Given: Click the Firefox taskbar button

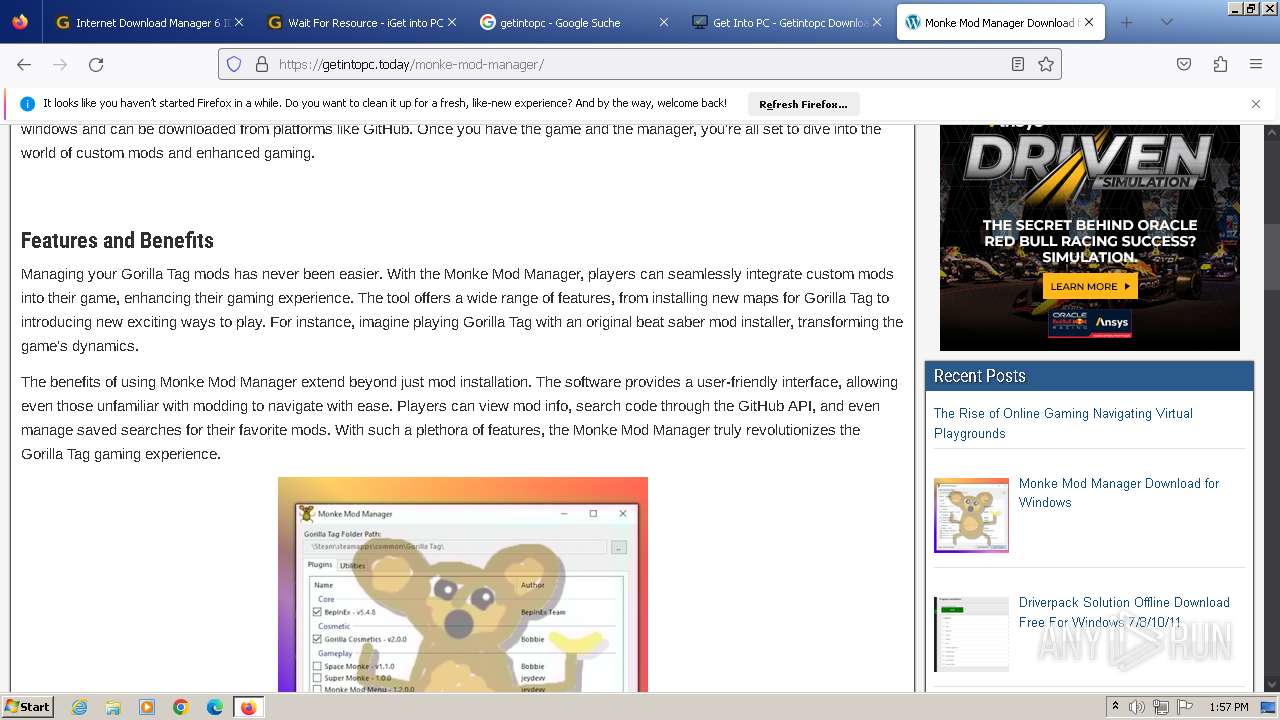Looking at the screenshot, I should tap(248, 707).
